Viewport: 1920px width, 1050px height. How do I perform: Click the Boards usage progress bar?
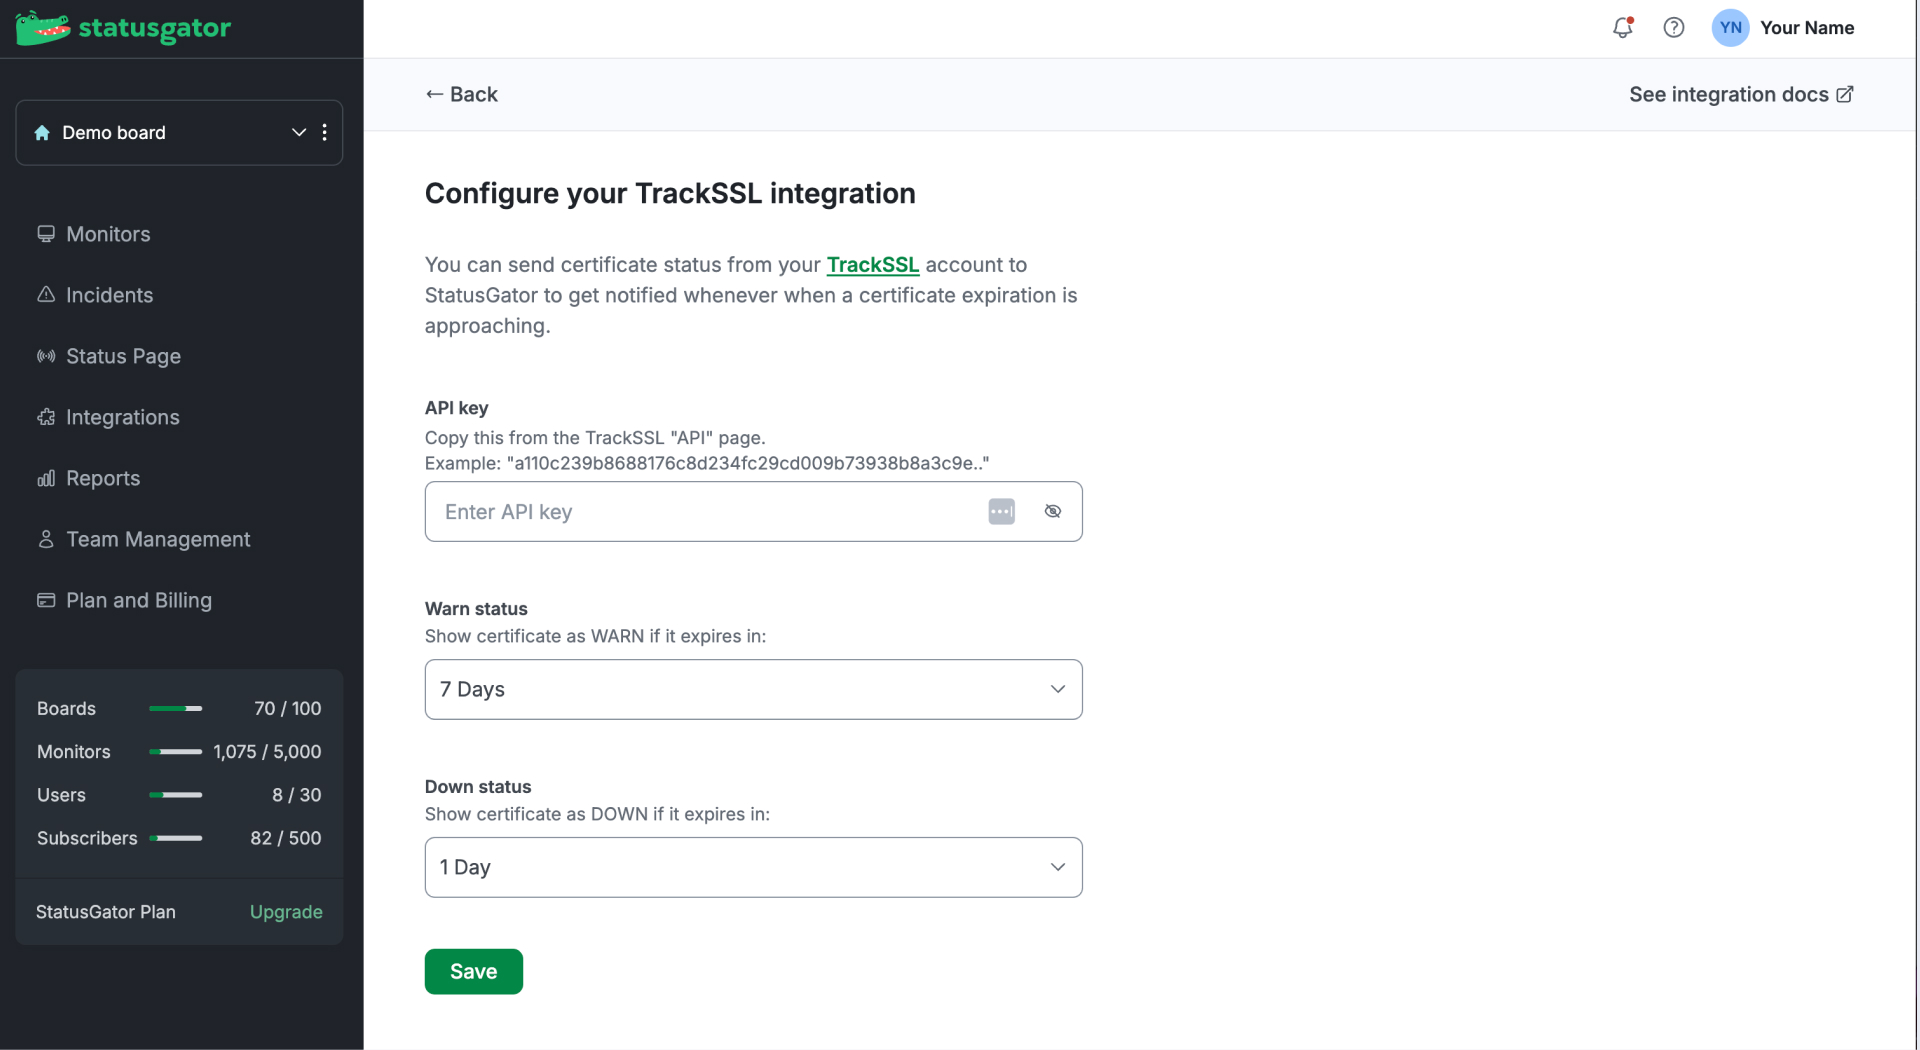click(x=175, y=709)
